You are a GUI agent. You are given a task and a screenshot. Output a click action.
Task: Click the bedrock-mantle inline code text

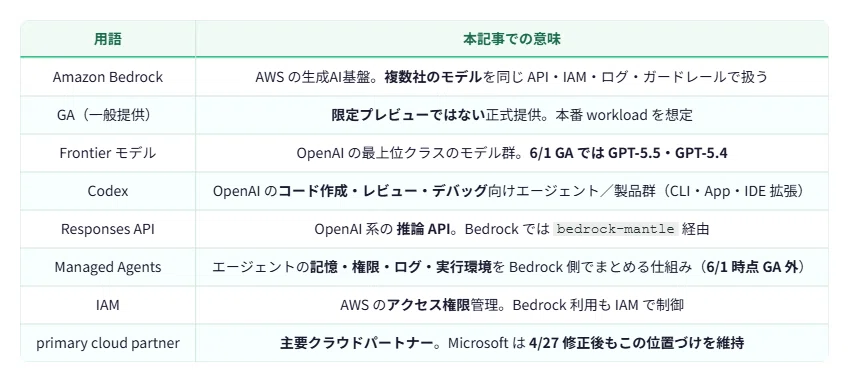pyautogui.click(x=615, y=229)
